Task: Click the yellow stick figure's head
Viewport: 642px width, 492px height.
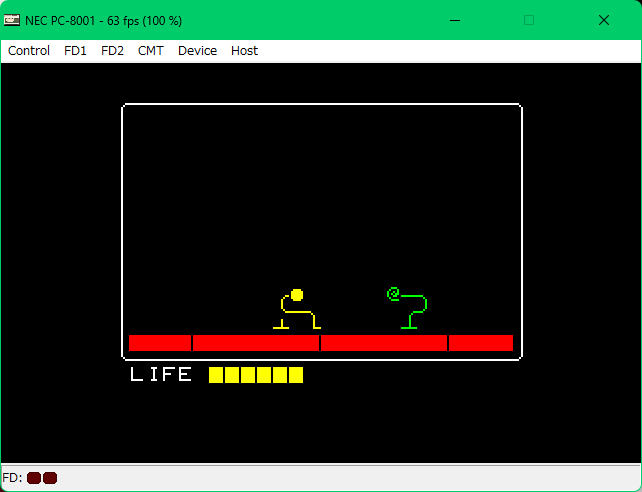Action: coord(297,295)
